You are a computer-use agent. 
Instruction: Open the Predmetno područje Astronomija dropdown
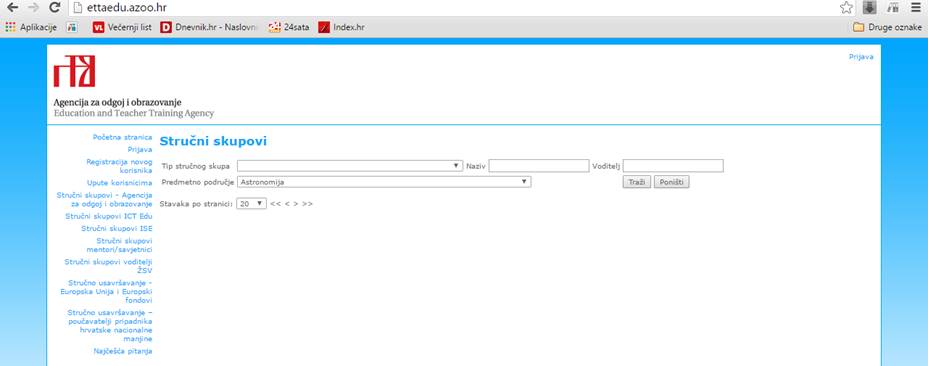click(x=384, y=182)
